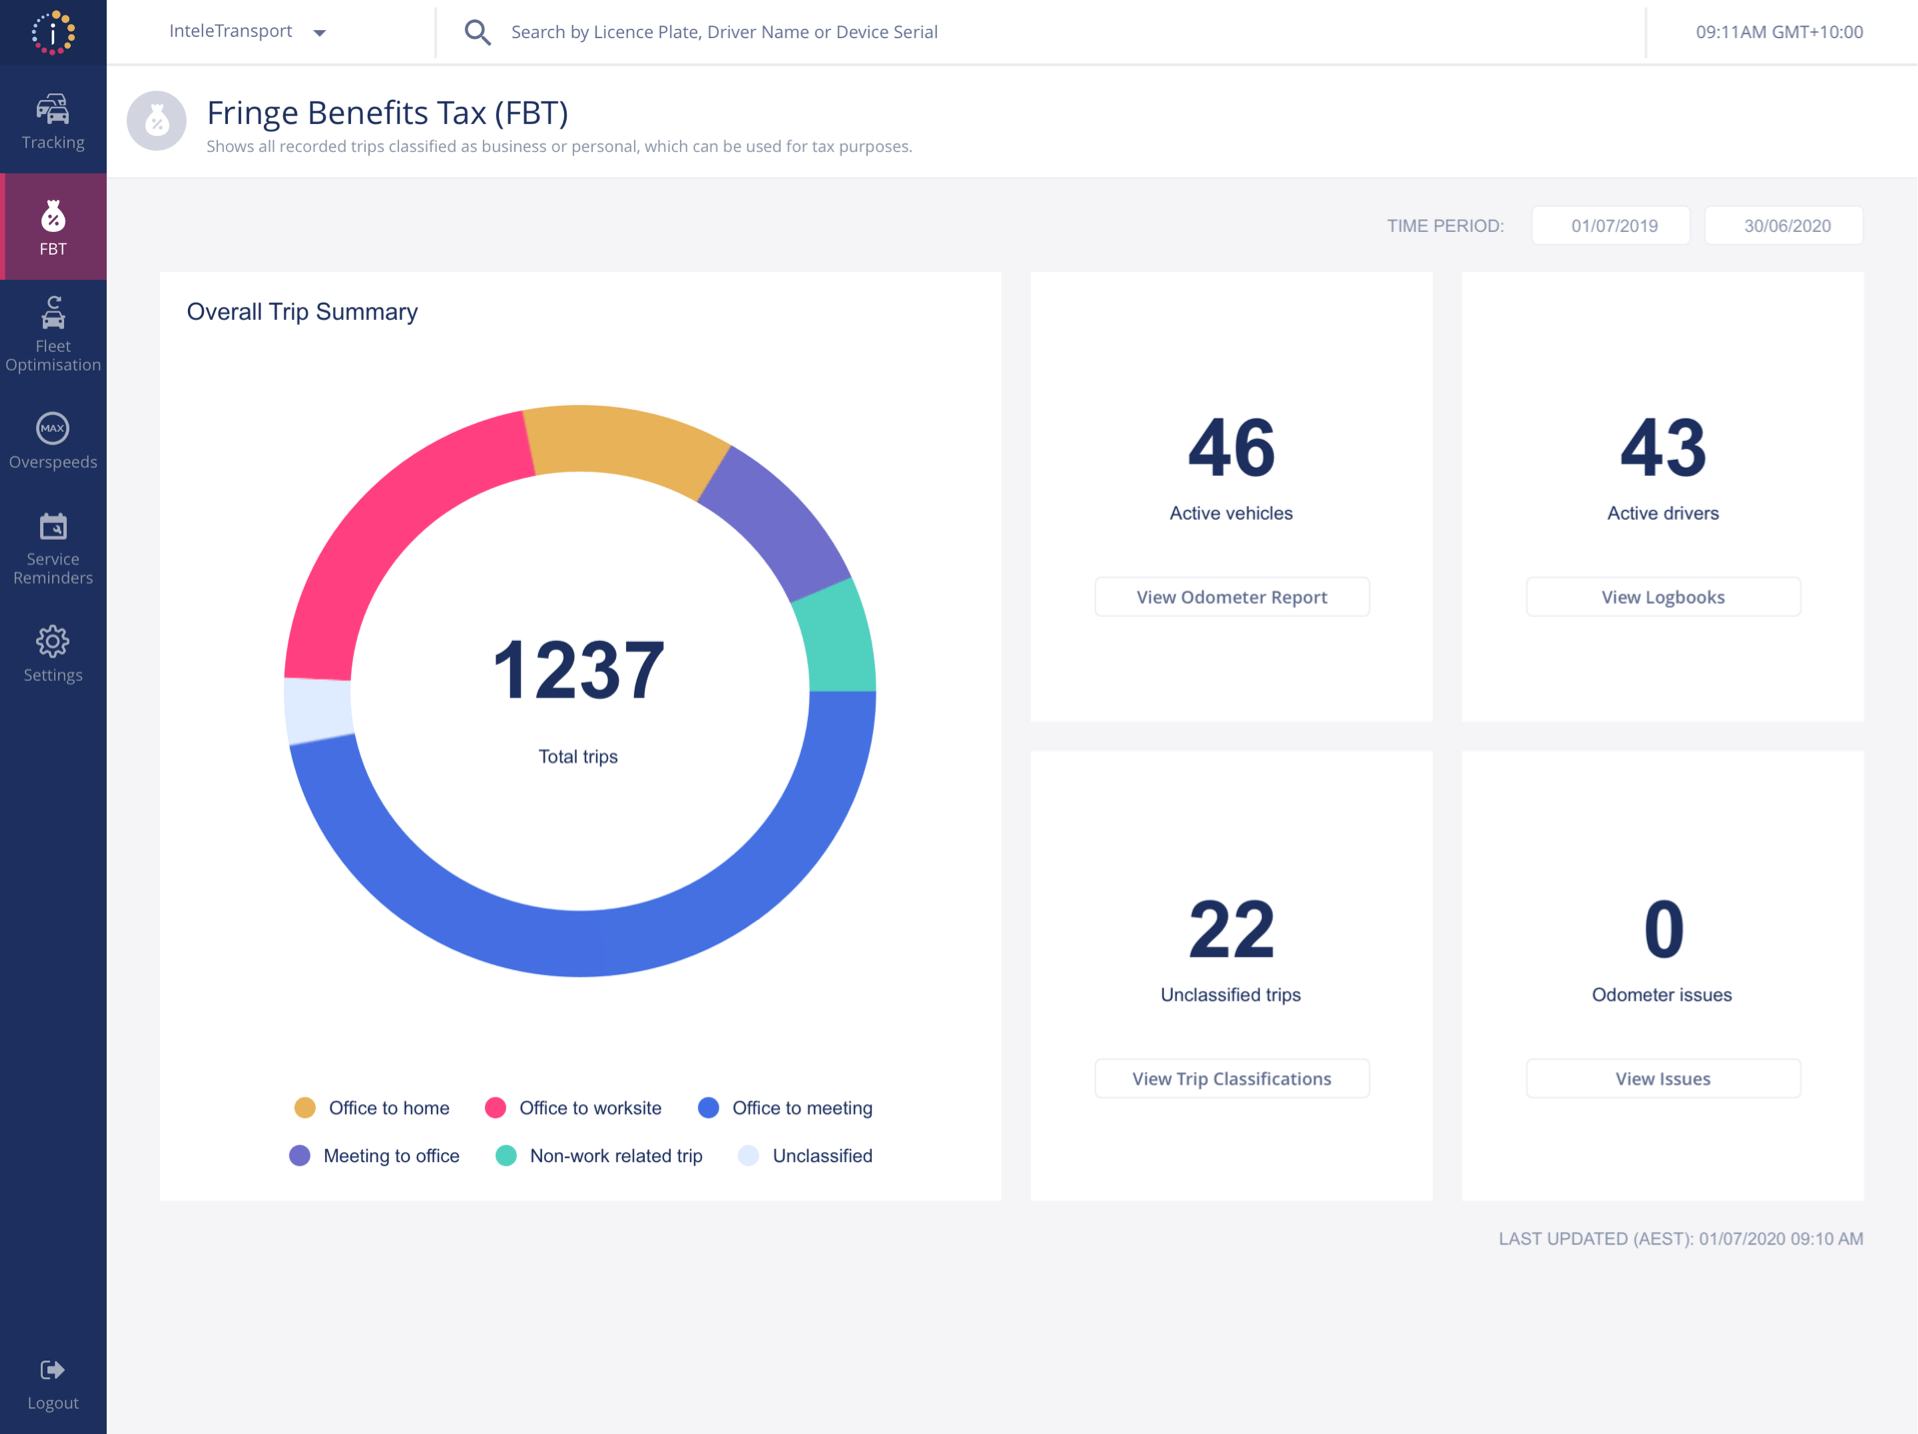1918x1434 pixels.
Task: Click the View Odometer Report button
Action: [x=1231, y=597]
